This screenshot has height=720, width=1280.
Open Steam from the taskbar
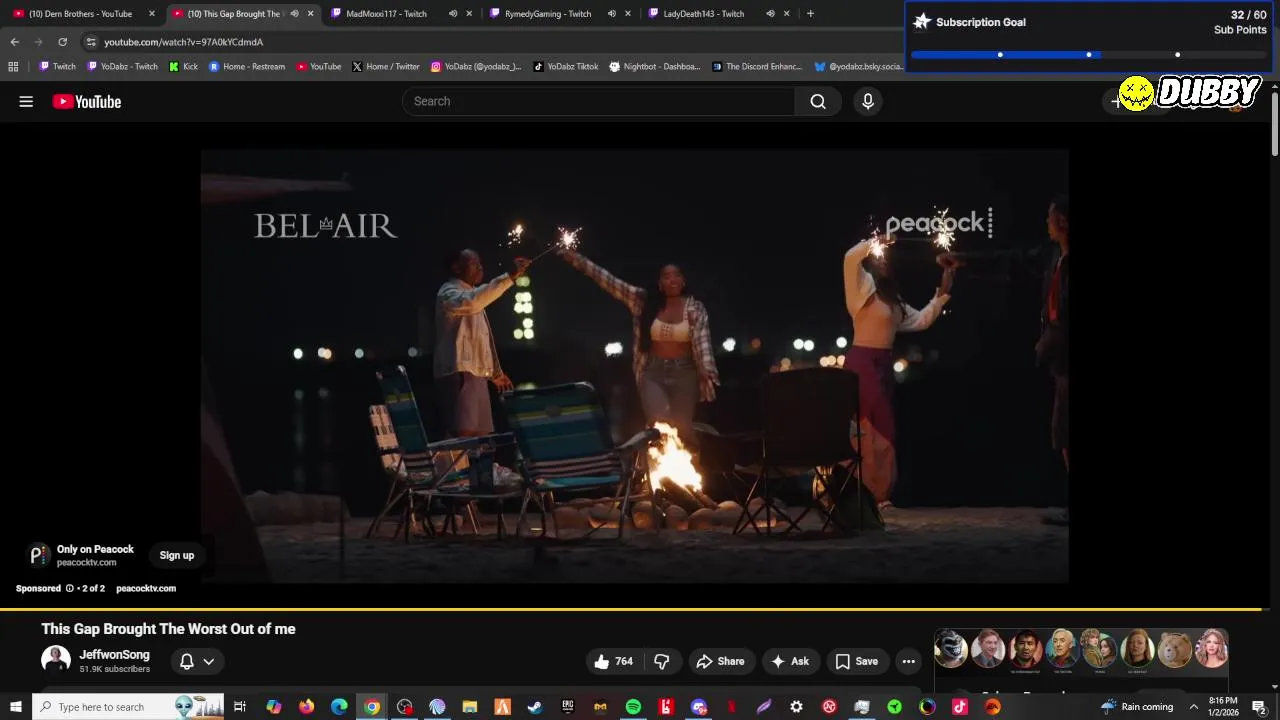[x=535, y=707]
